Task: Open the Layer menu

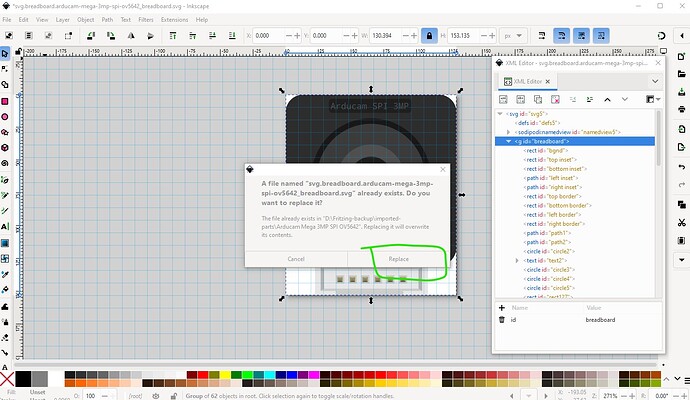Action: 62,20
